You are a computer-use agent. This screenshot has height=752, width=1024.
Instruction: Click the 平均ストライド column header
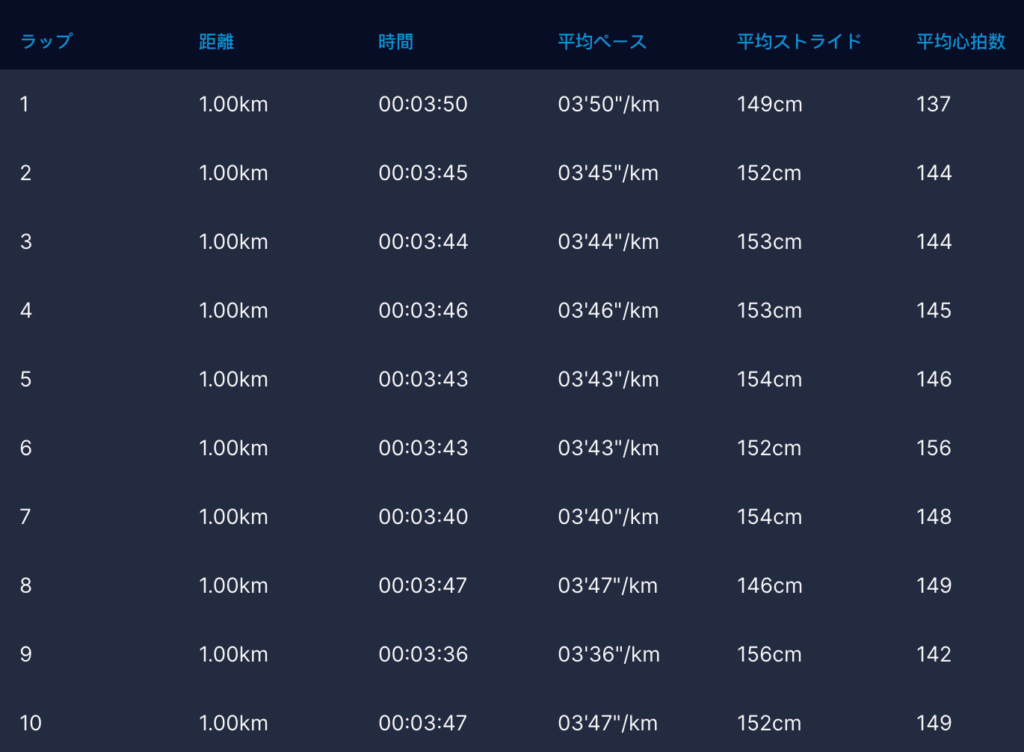tap(799, 42)
